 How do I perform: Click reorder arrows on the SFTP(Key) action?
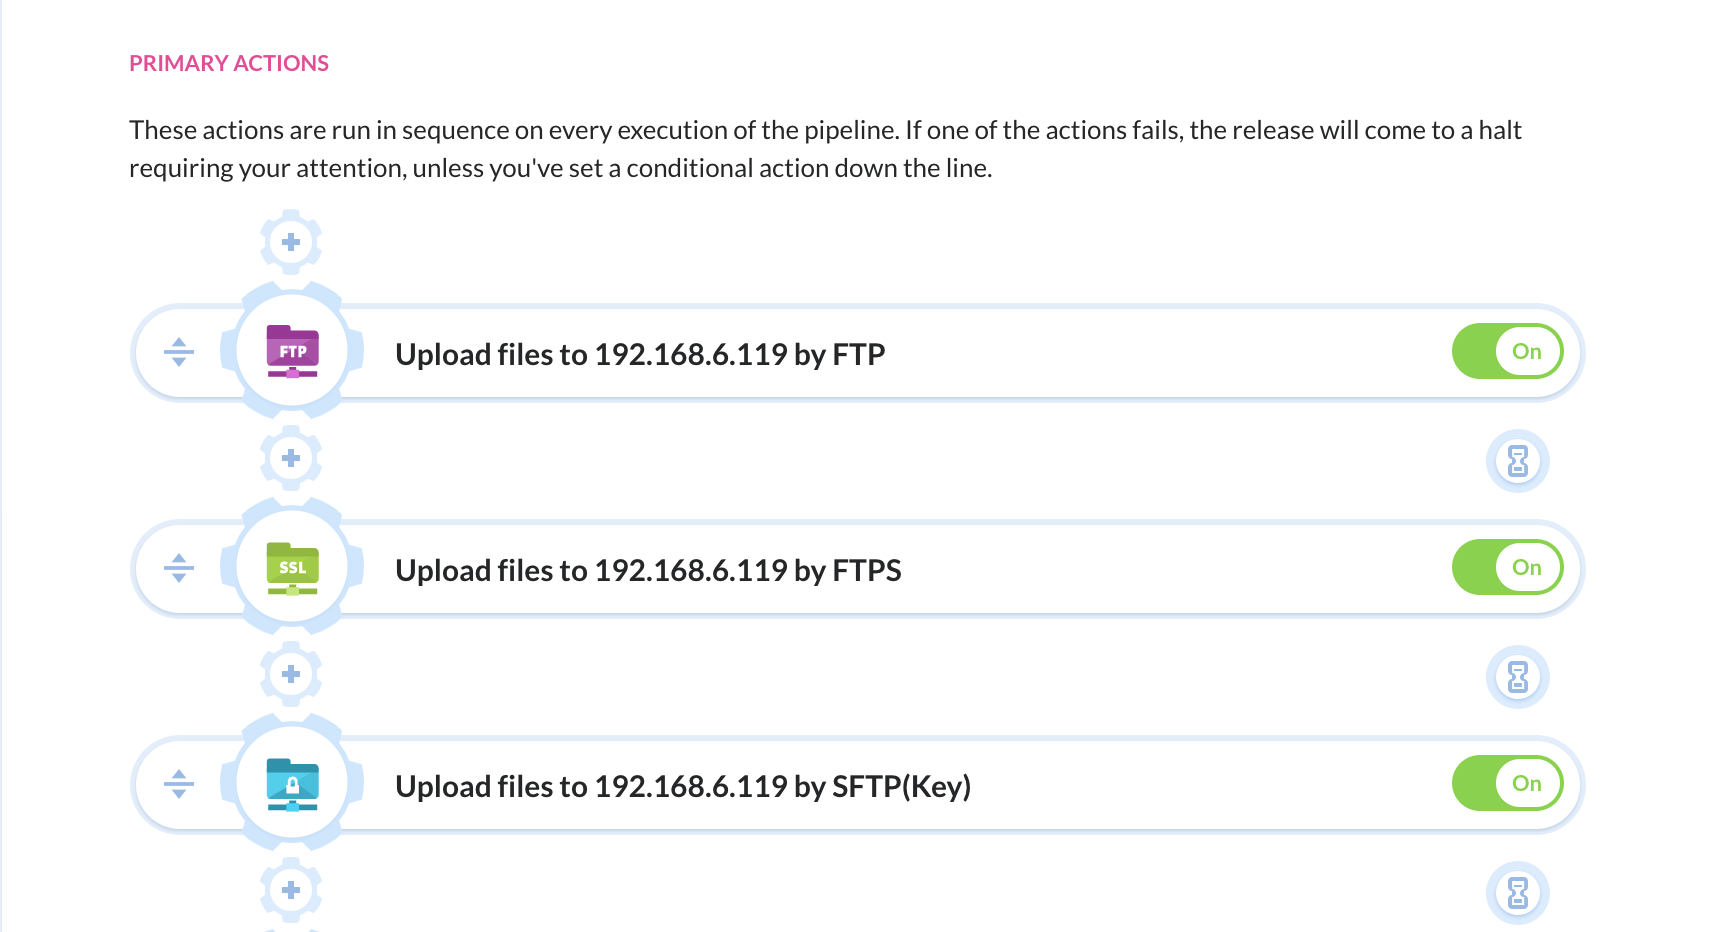tap(179, 784)
